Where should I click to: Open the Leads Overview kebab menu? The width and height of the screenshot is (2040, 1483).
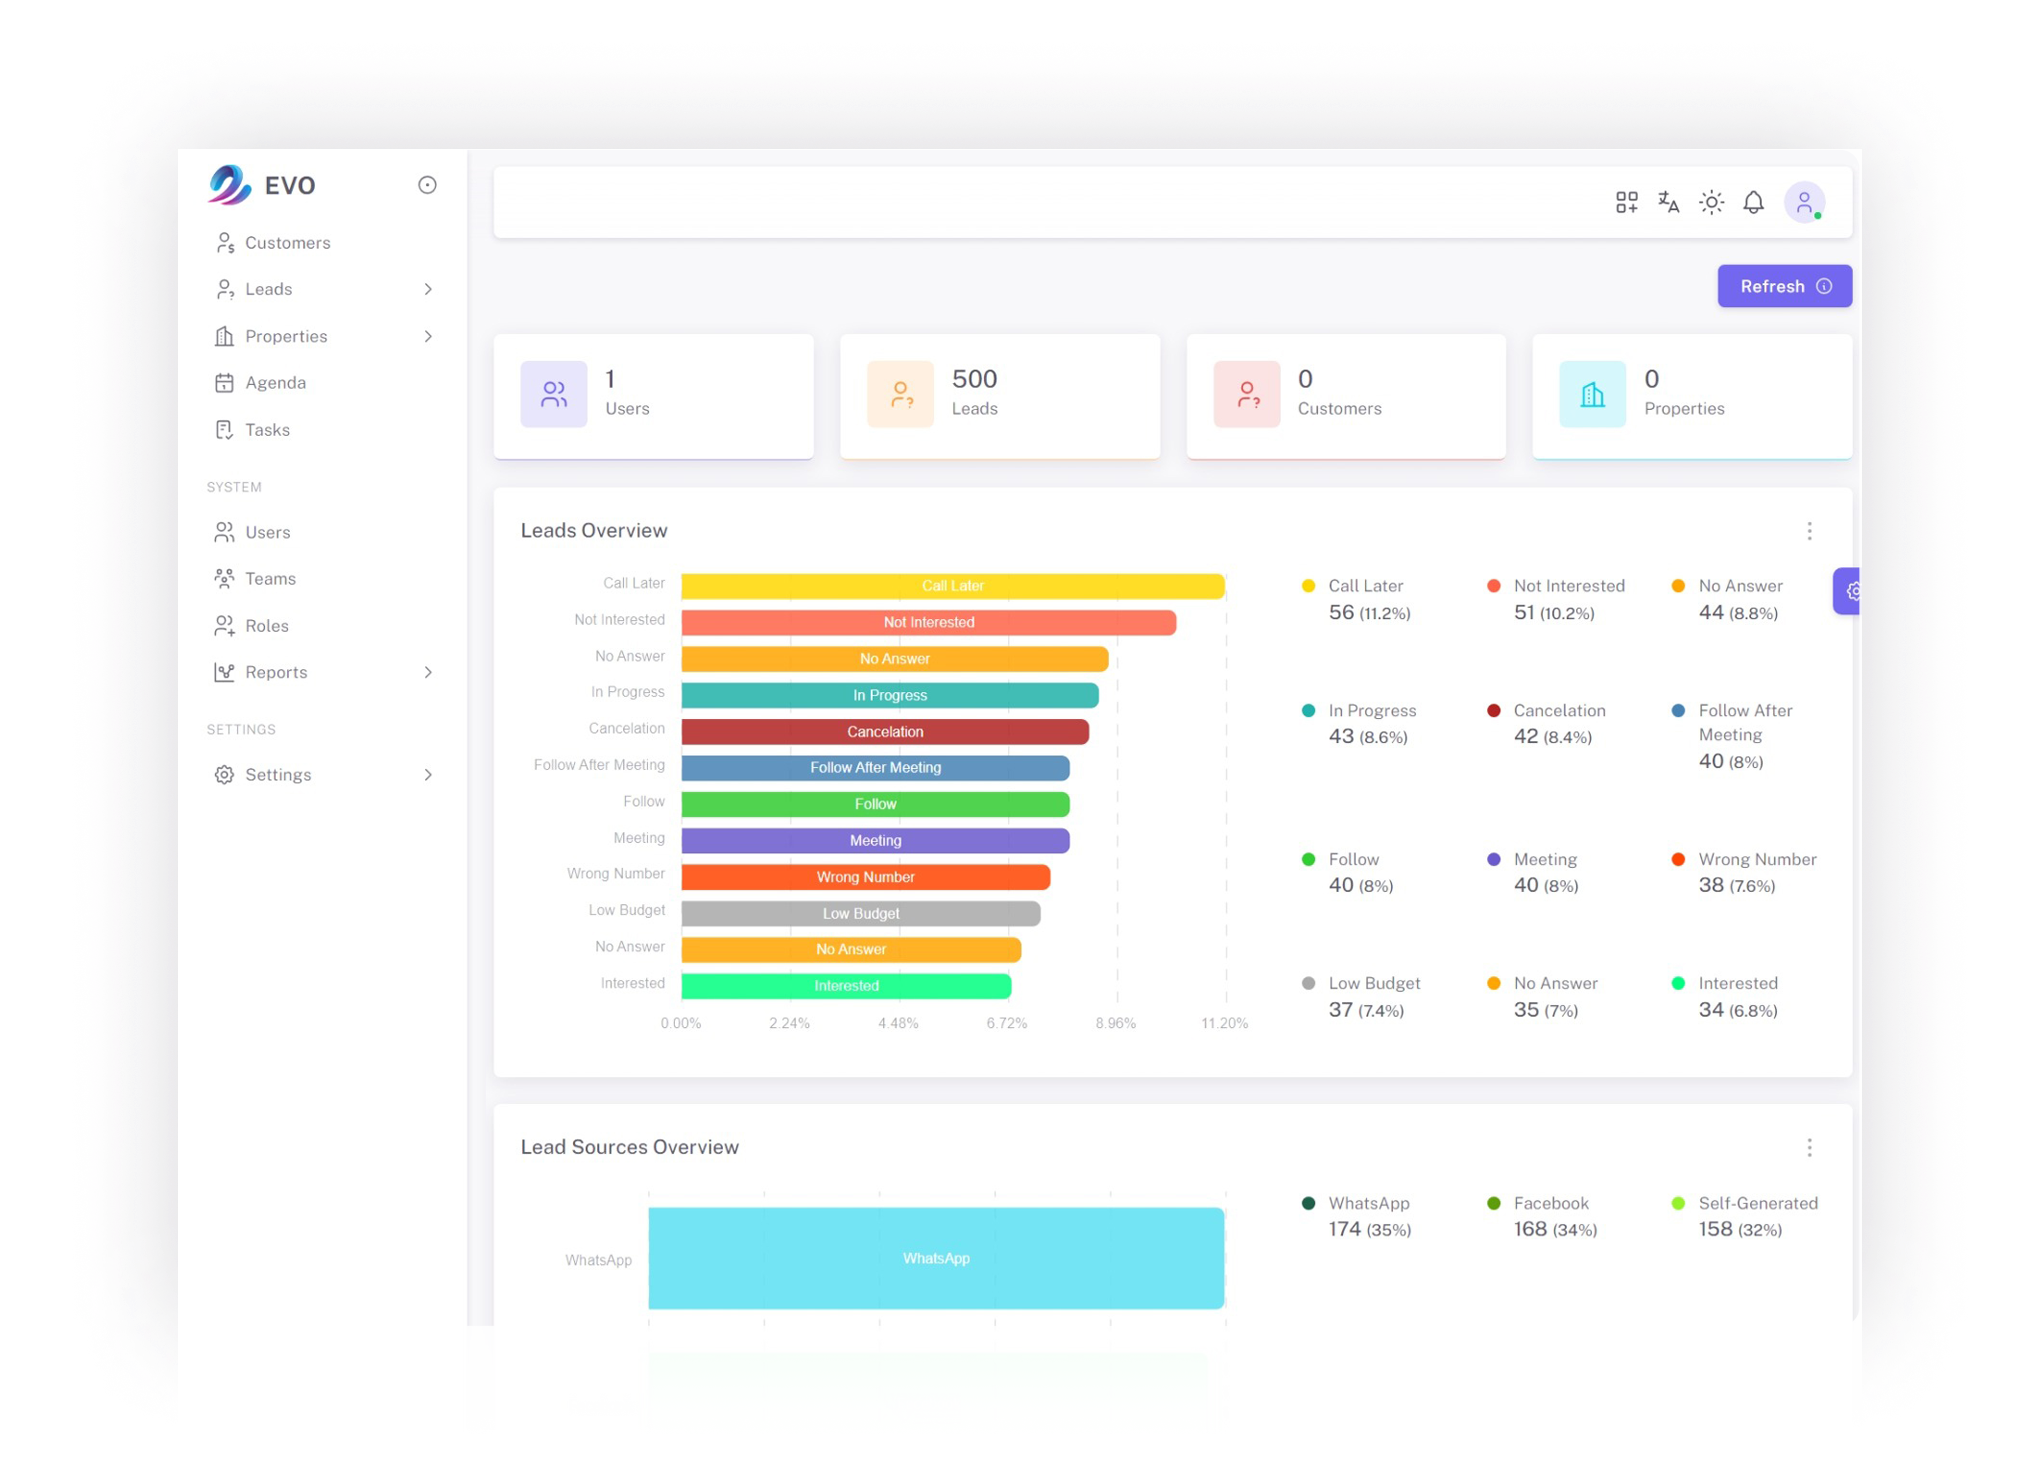click(1810, 531)
